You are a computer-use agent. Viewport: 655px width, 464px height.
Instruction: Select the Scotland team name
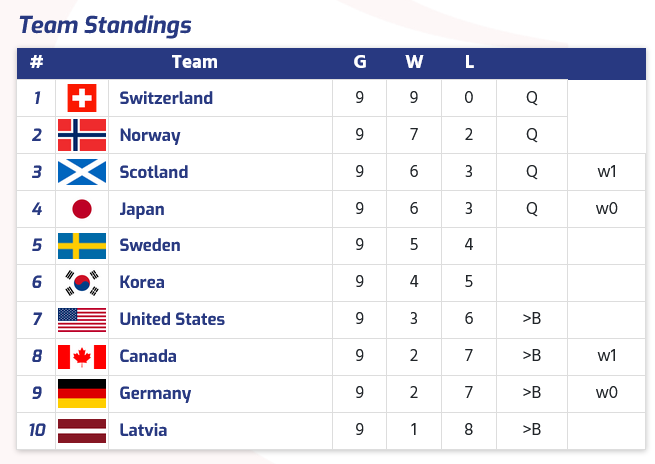click(154, 172)
